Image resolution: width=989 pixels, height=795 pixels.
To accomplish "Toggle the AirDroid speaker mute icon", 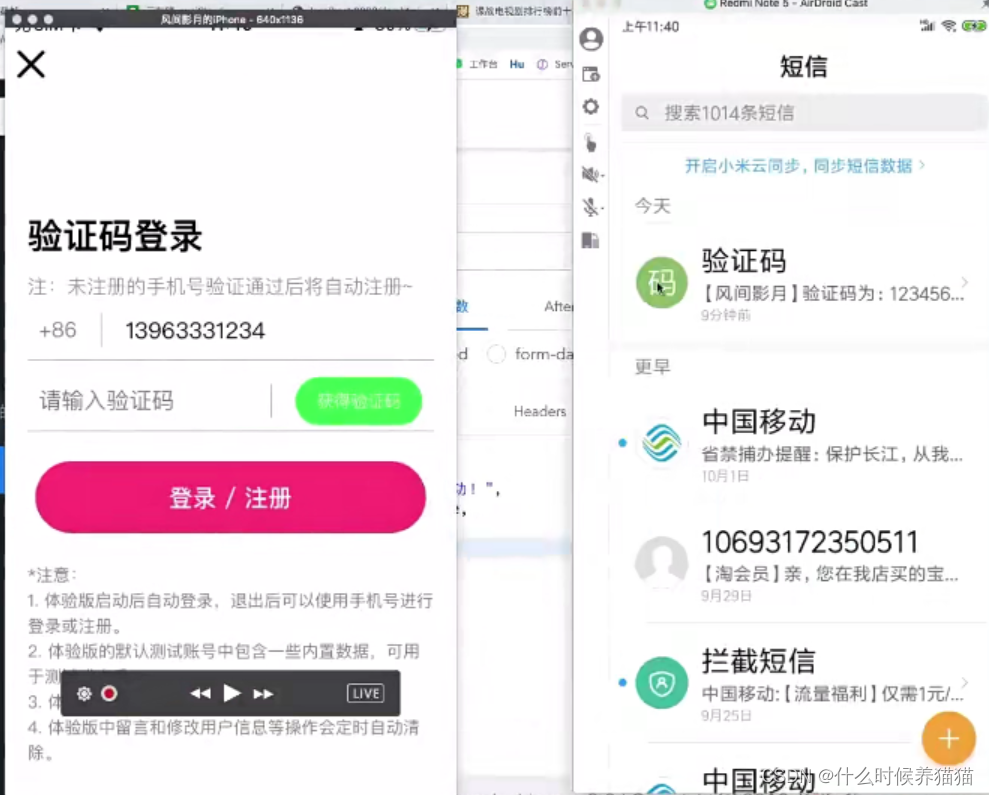I will (x=592, y=174).
